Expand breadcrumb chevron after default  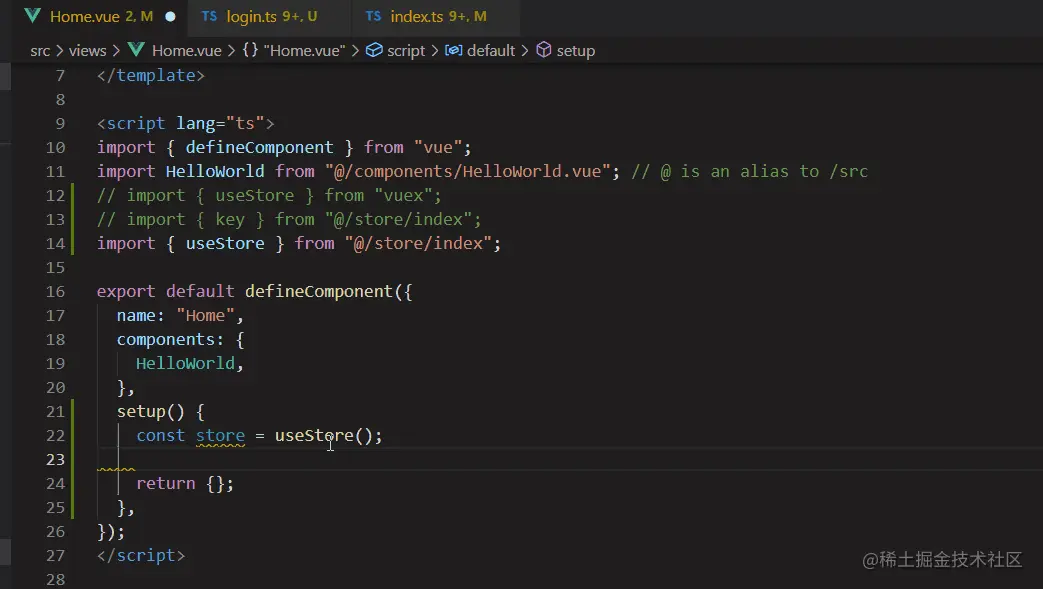click(525, 51)
